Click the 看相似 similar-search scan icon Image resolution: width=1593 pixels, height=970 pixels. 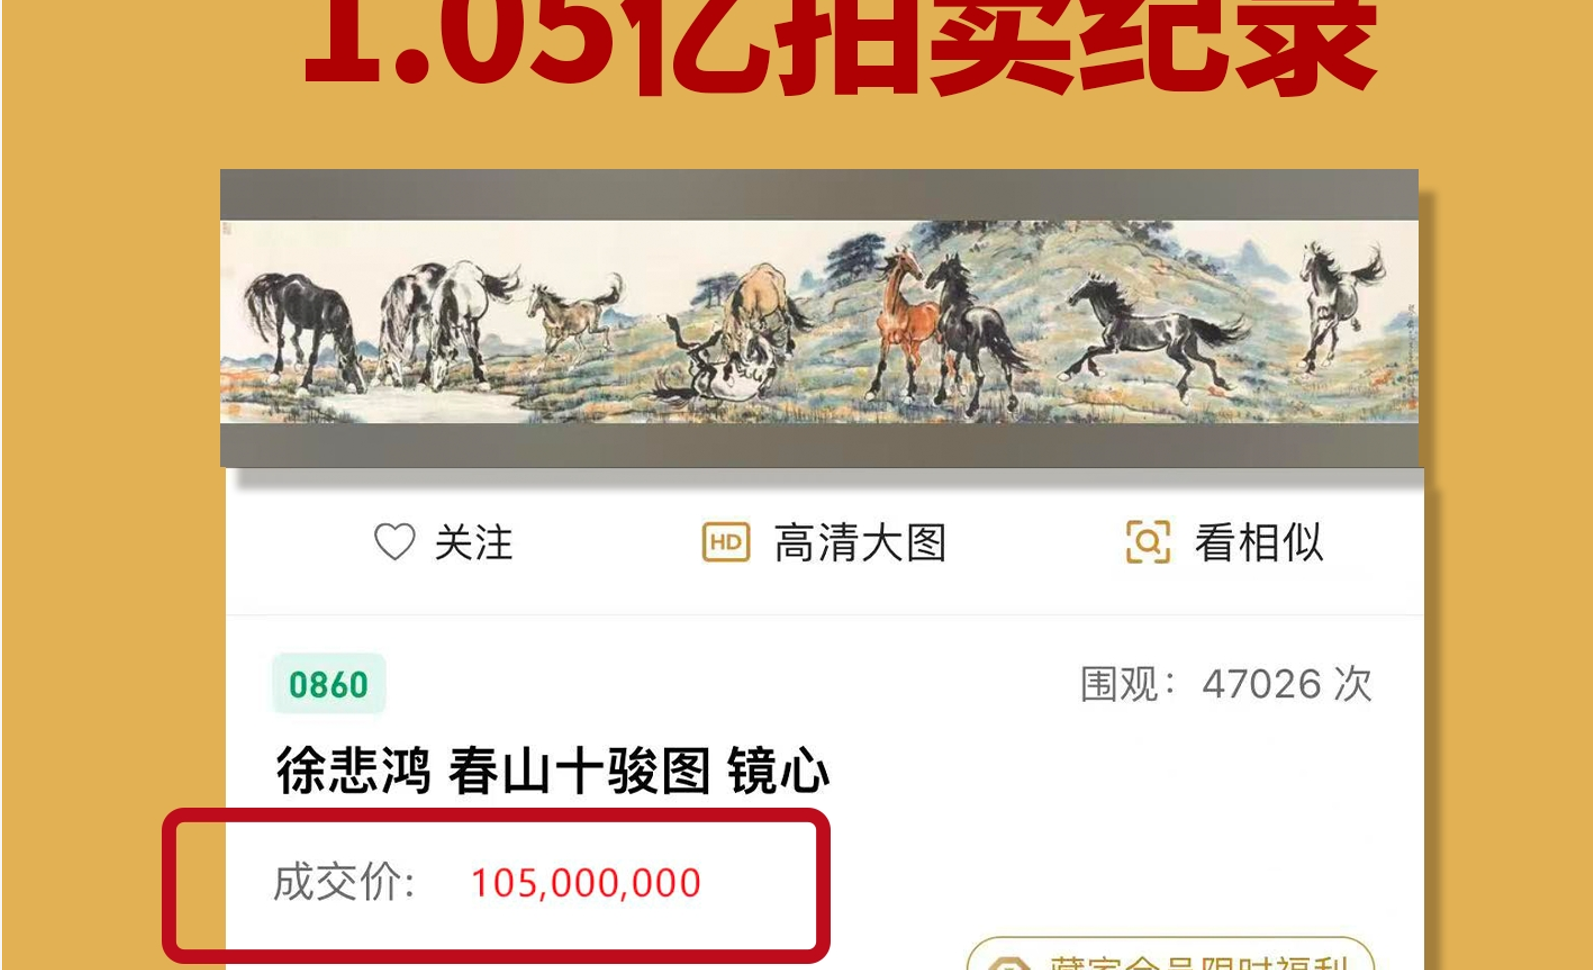coord(1148,542)
